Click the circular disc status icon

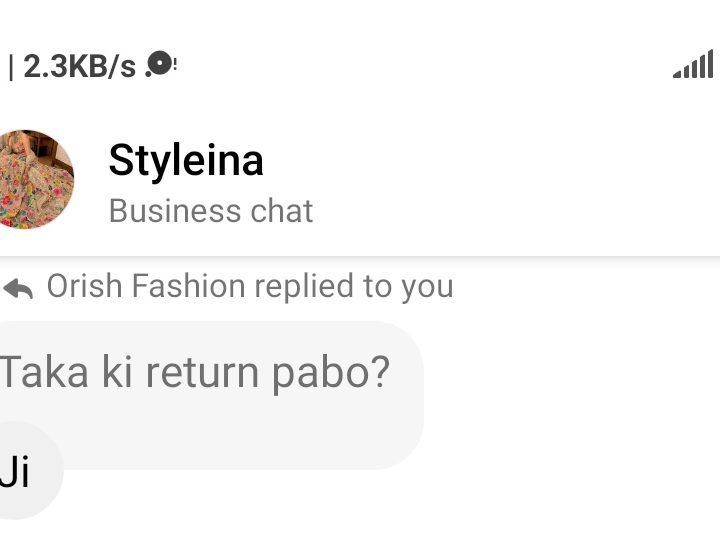pos(158,64)
